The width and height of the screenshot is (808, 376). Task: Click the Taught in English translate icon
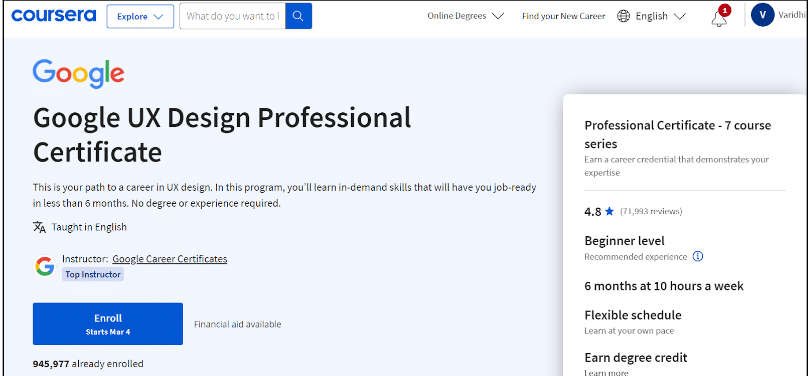click(39, 227)
